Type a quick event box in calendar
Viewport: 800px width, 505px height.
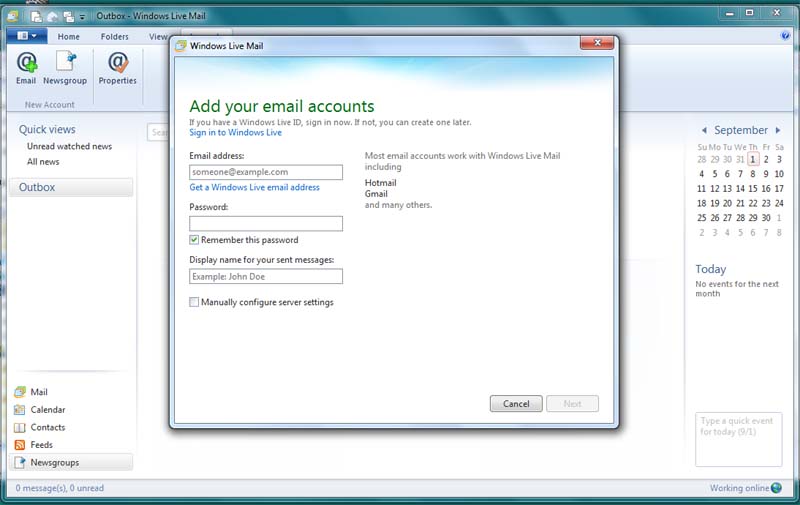pyautogui.click(x=738, y=439)
